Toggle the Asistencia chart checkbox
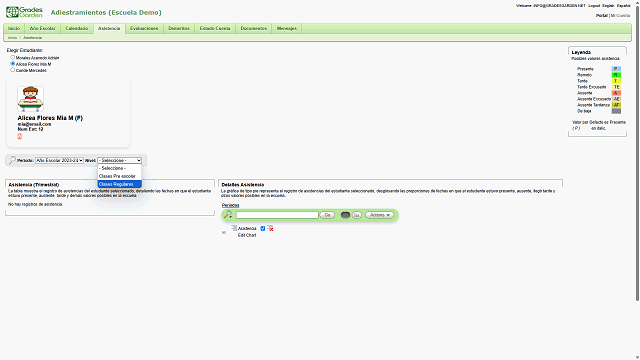This screenshot has width=640, height=360. pos(263,229)
